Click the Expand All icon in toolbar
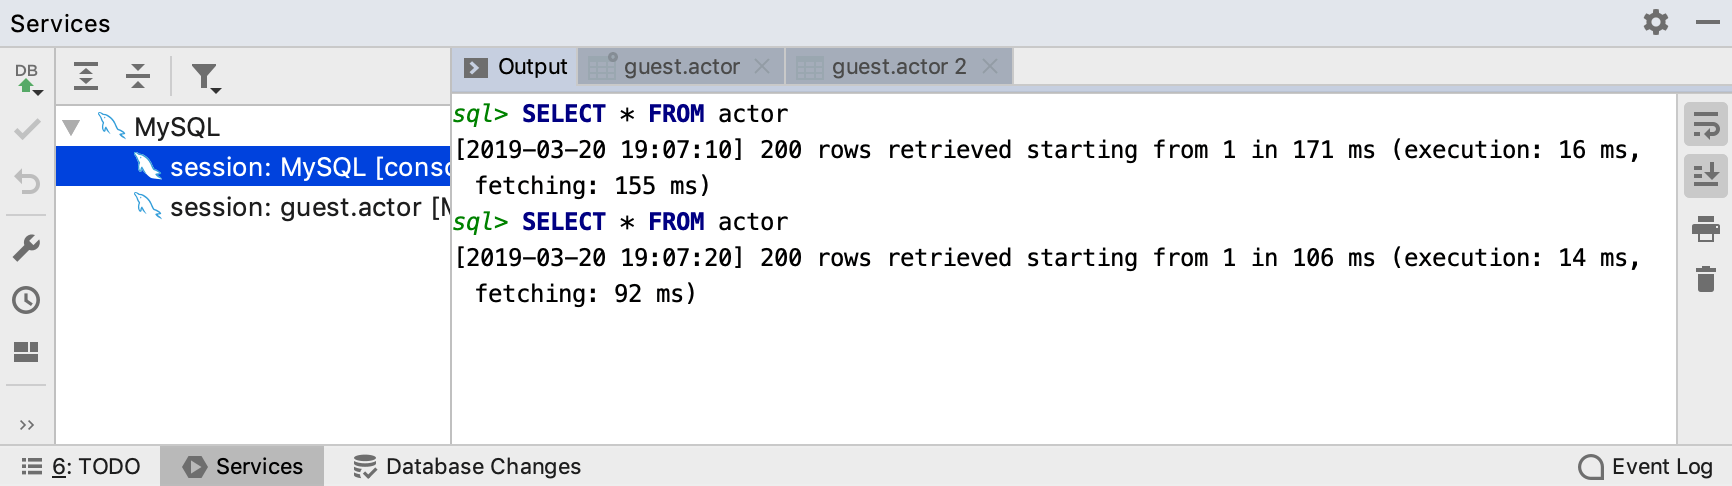Viewport: 1732px width, 486px height. click(86, 76)
